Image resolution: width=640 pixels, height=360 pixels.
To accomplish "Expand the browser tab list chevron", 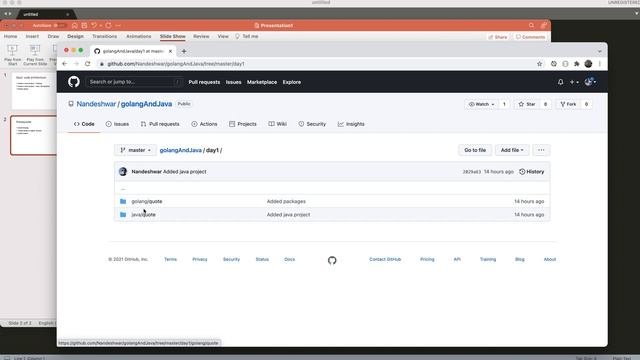I will (600, 51).
